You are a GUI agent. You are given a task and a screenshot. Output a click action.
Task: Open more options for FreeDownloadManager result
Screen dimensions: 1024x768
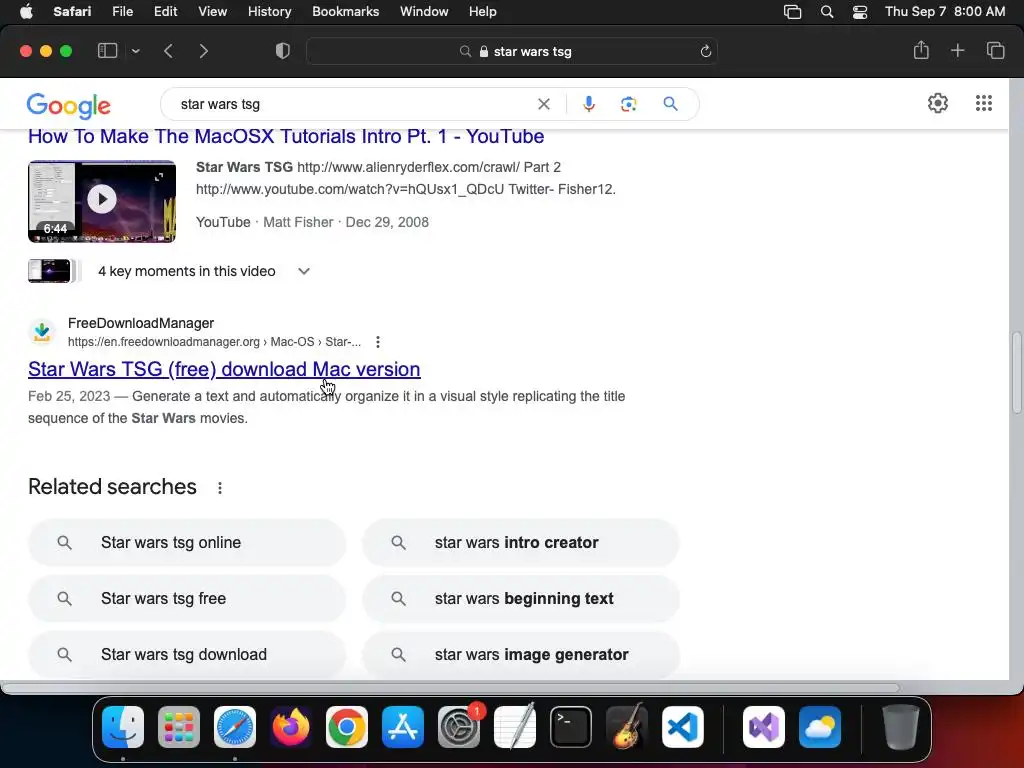tap(377, 342)
